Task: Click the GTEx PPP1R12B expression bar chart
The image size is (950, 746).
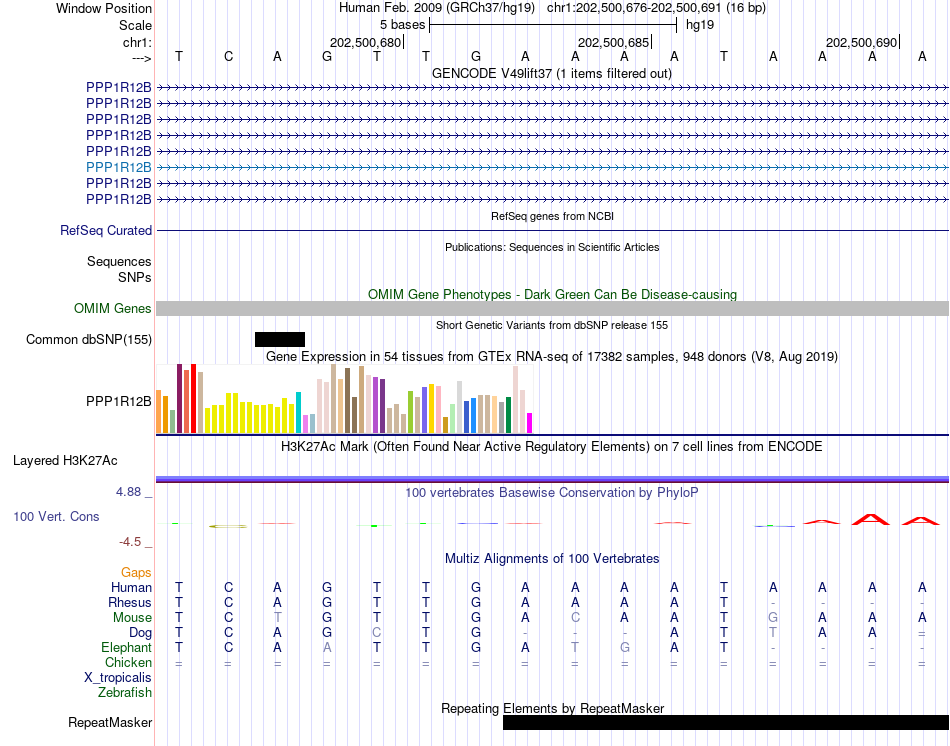Action: pos(344,399)
